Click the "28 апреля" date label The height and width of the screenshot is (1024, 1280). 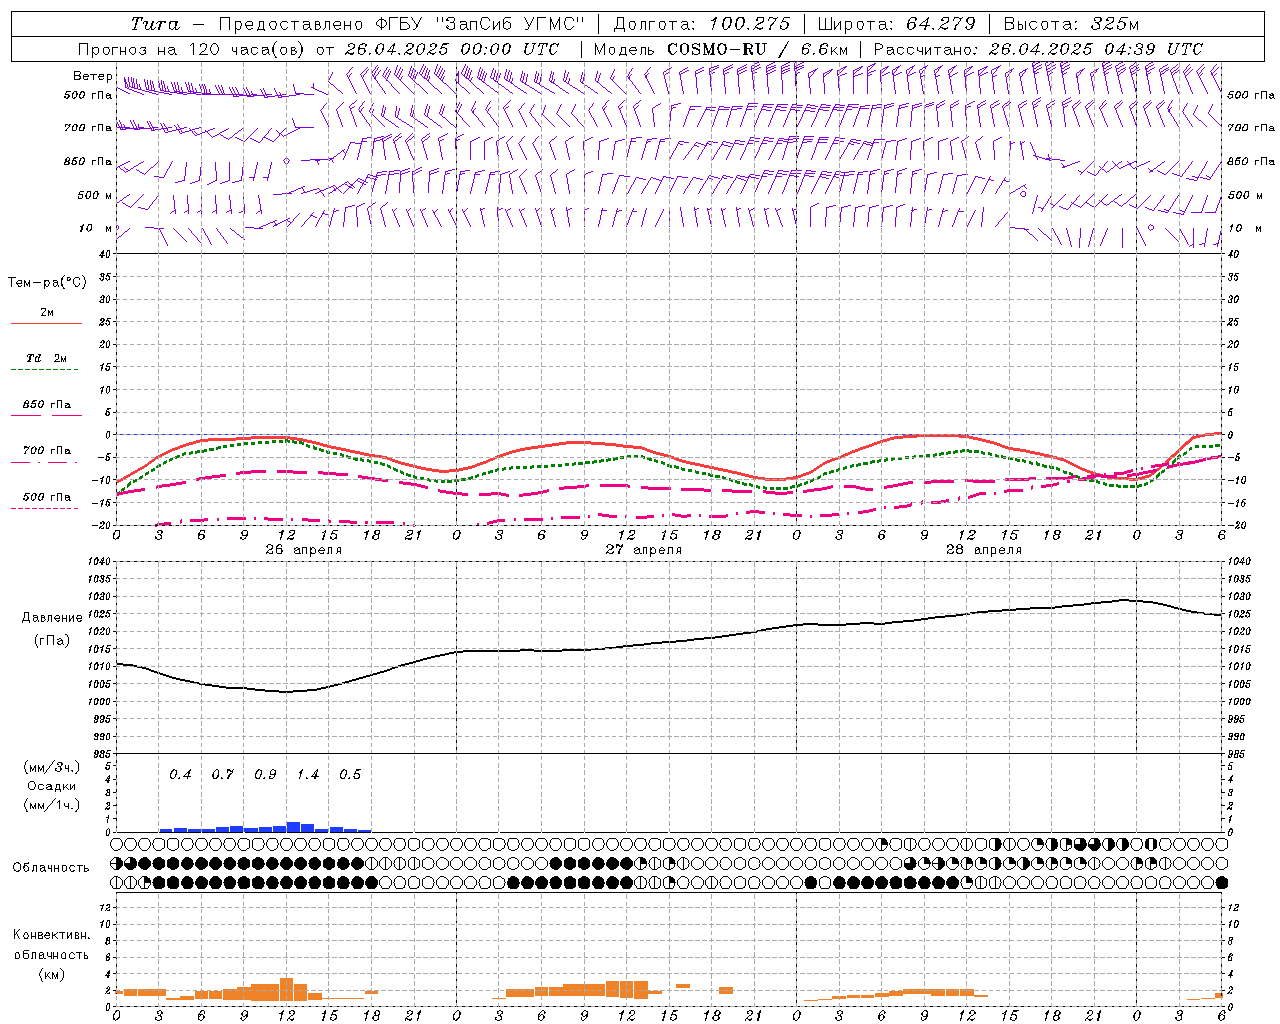[x=983, y=550]
